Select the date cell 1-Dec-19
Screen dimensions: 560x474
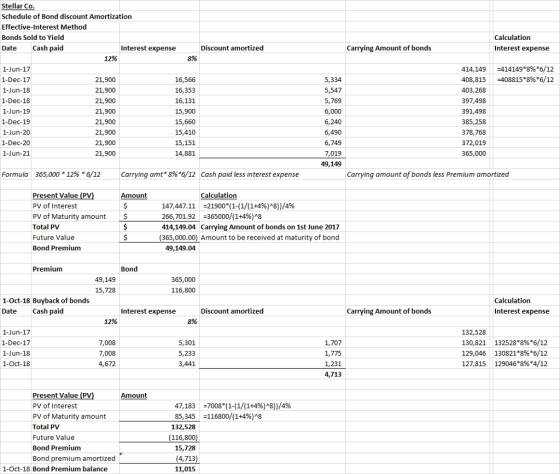coord(16,122)
